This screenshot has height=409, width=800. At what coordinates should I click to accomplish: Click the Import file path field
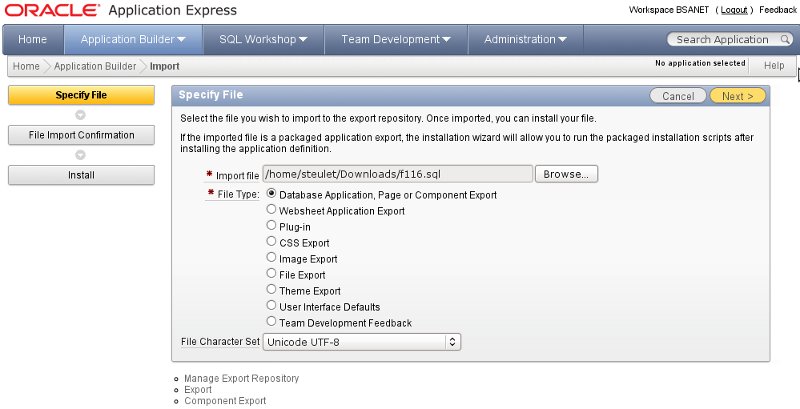397,174
